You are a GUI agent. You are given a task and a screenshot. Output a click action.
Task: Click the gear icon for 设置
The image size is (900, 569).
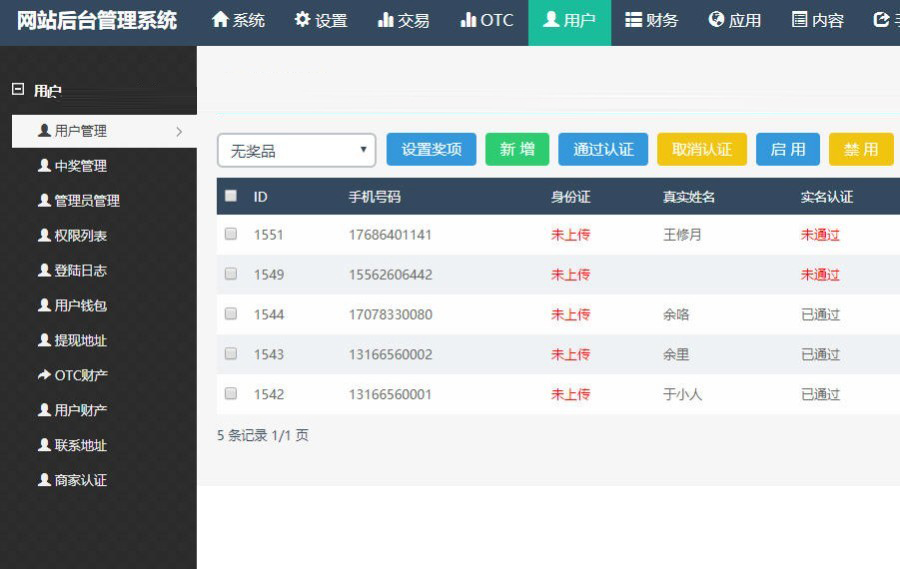[302, 20]
